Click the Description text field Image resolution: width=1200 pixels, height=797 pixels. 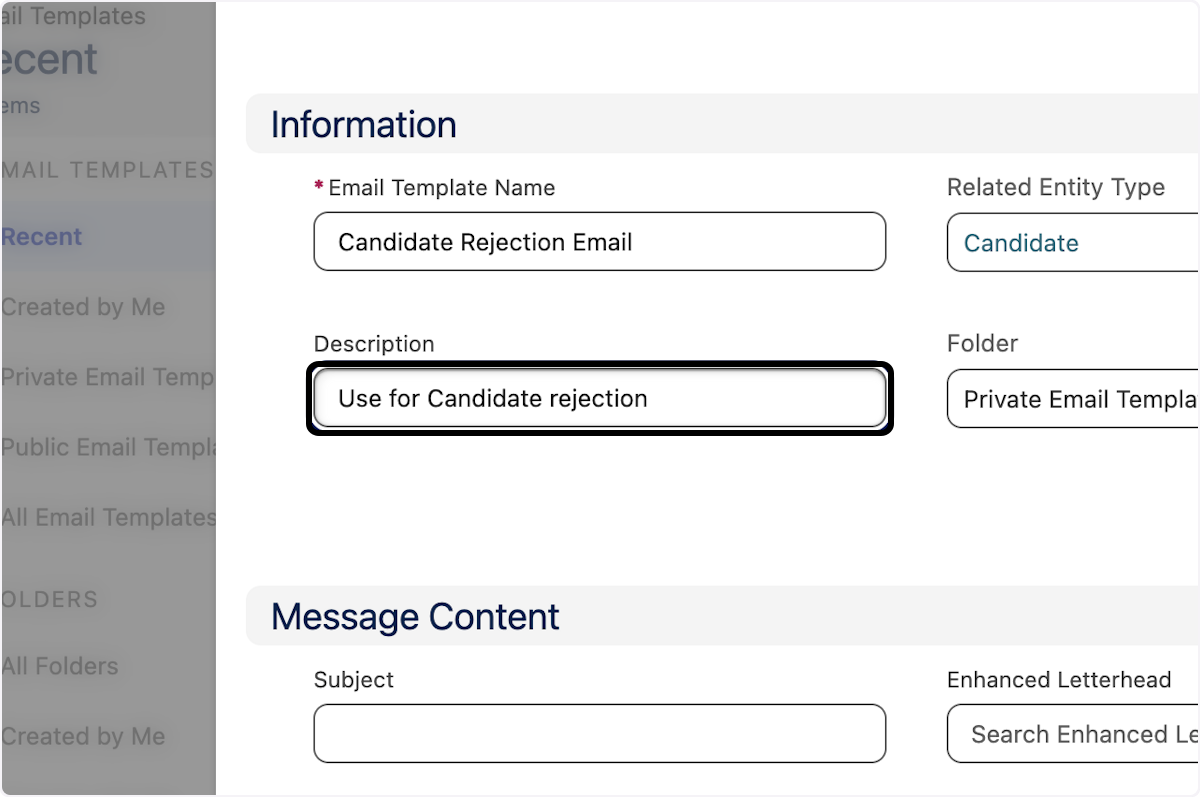point(599,398)
